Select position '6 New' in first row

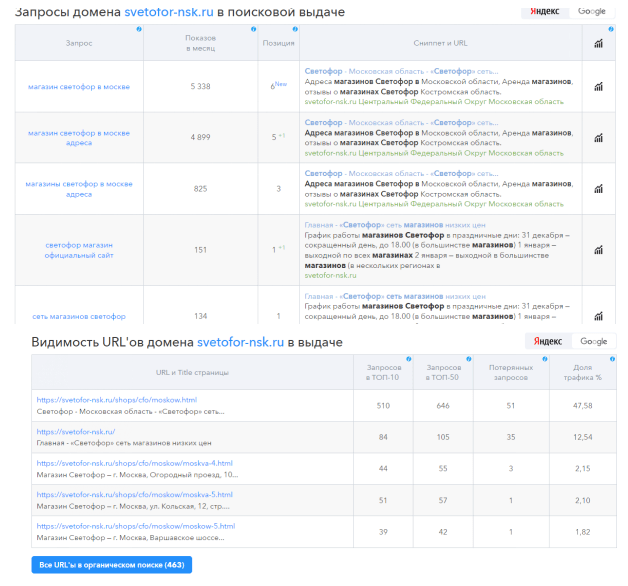pyautogui.click(x=279, y=85)
